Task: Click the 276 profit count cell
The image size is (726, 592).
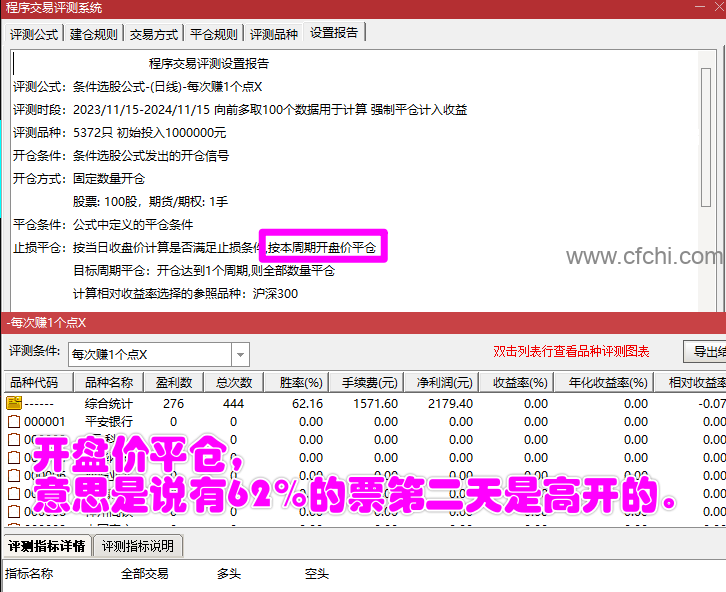Action: (174, 404)
